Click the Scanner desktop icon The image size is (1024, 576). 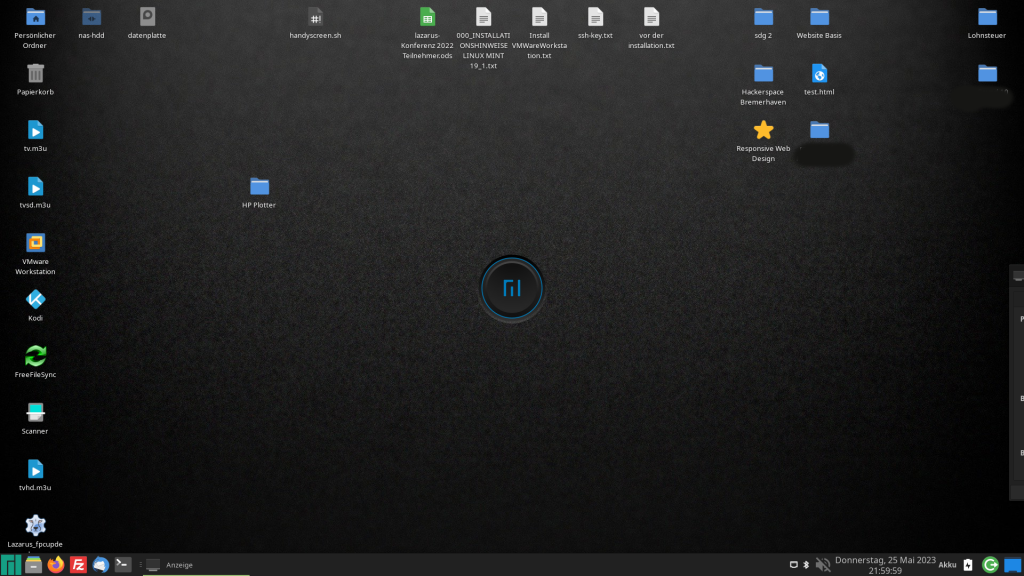coord(35,412)
